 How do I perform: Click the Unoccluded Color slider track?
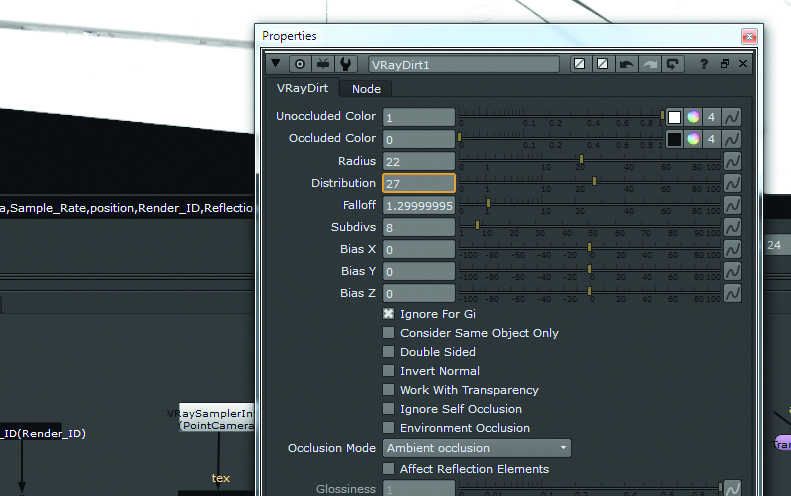(x=561, y=116)
